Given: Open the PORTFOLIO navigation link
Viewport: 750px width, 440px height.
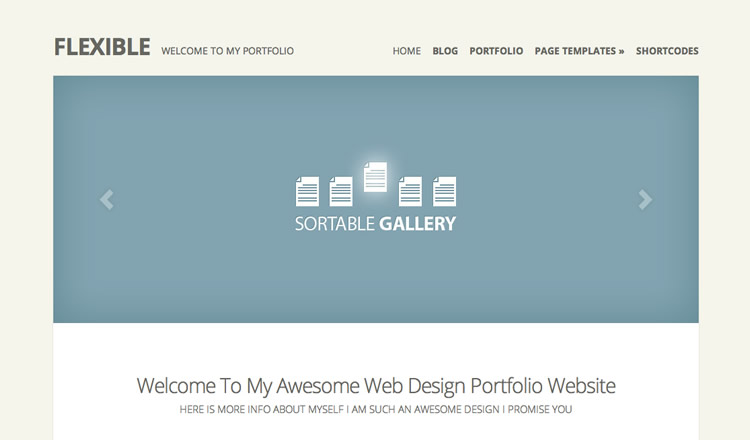Looking at the screenshot, I should pyautogui.click(x=496, y=51).
